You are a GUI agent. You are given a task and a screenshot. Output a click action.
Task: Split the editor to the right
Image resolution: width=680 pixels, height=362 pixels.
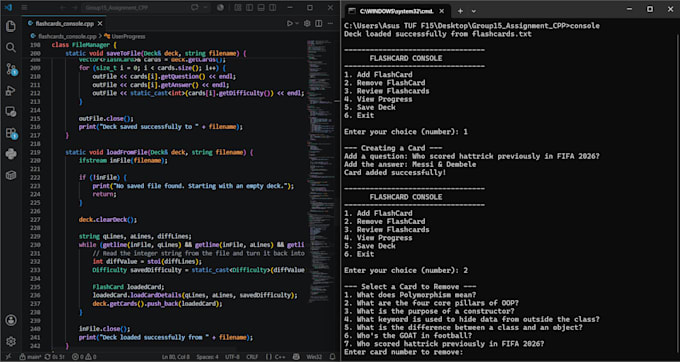tap(319, 23)
